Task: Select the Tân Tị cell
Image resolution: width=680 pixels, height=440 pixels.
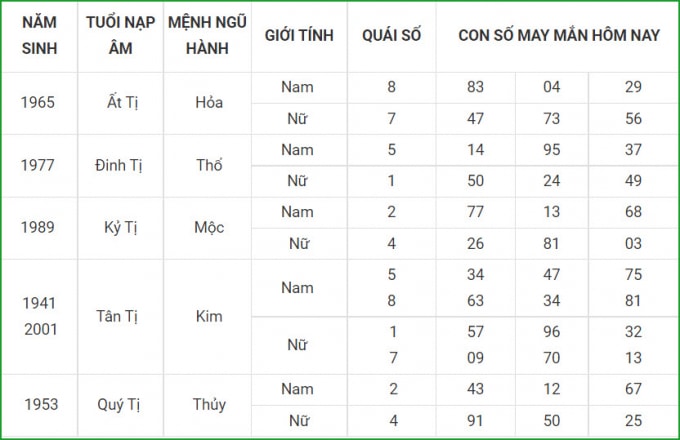Action: pos(117,316)
